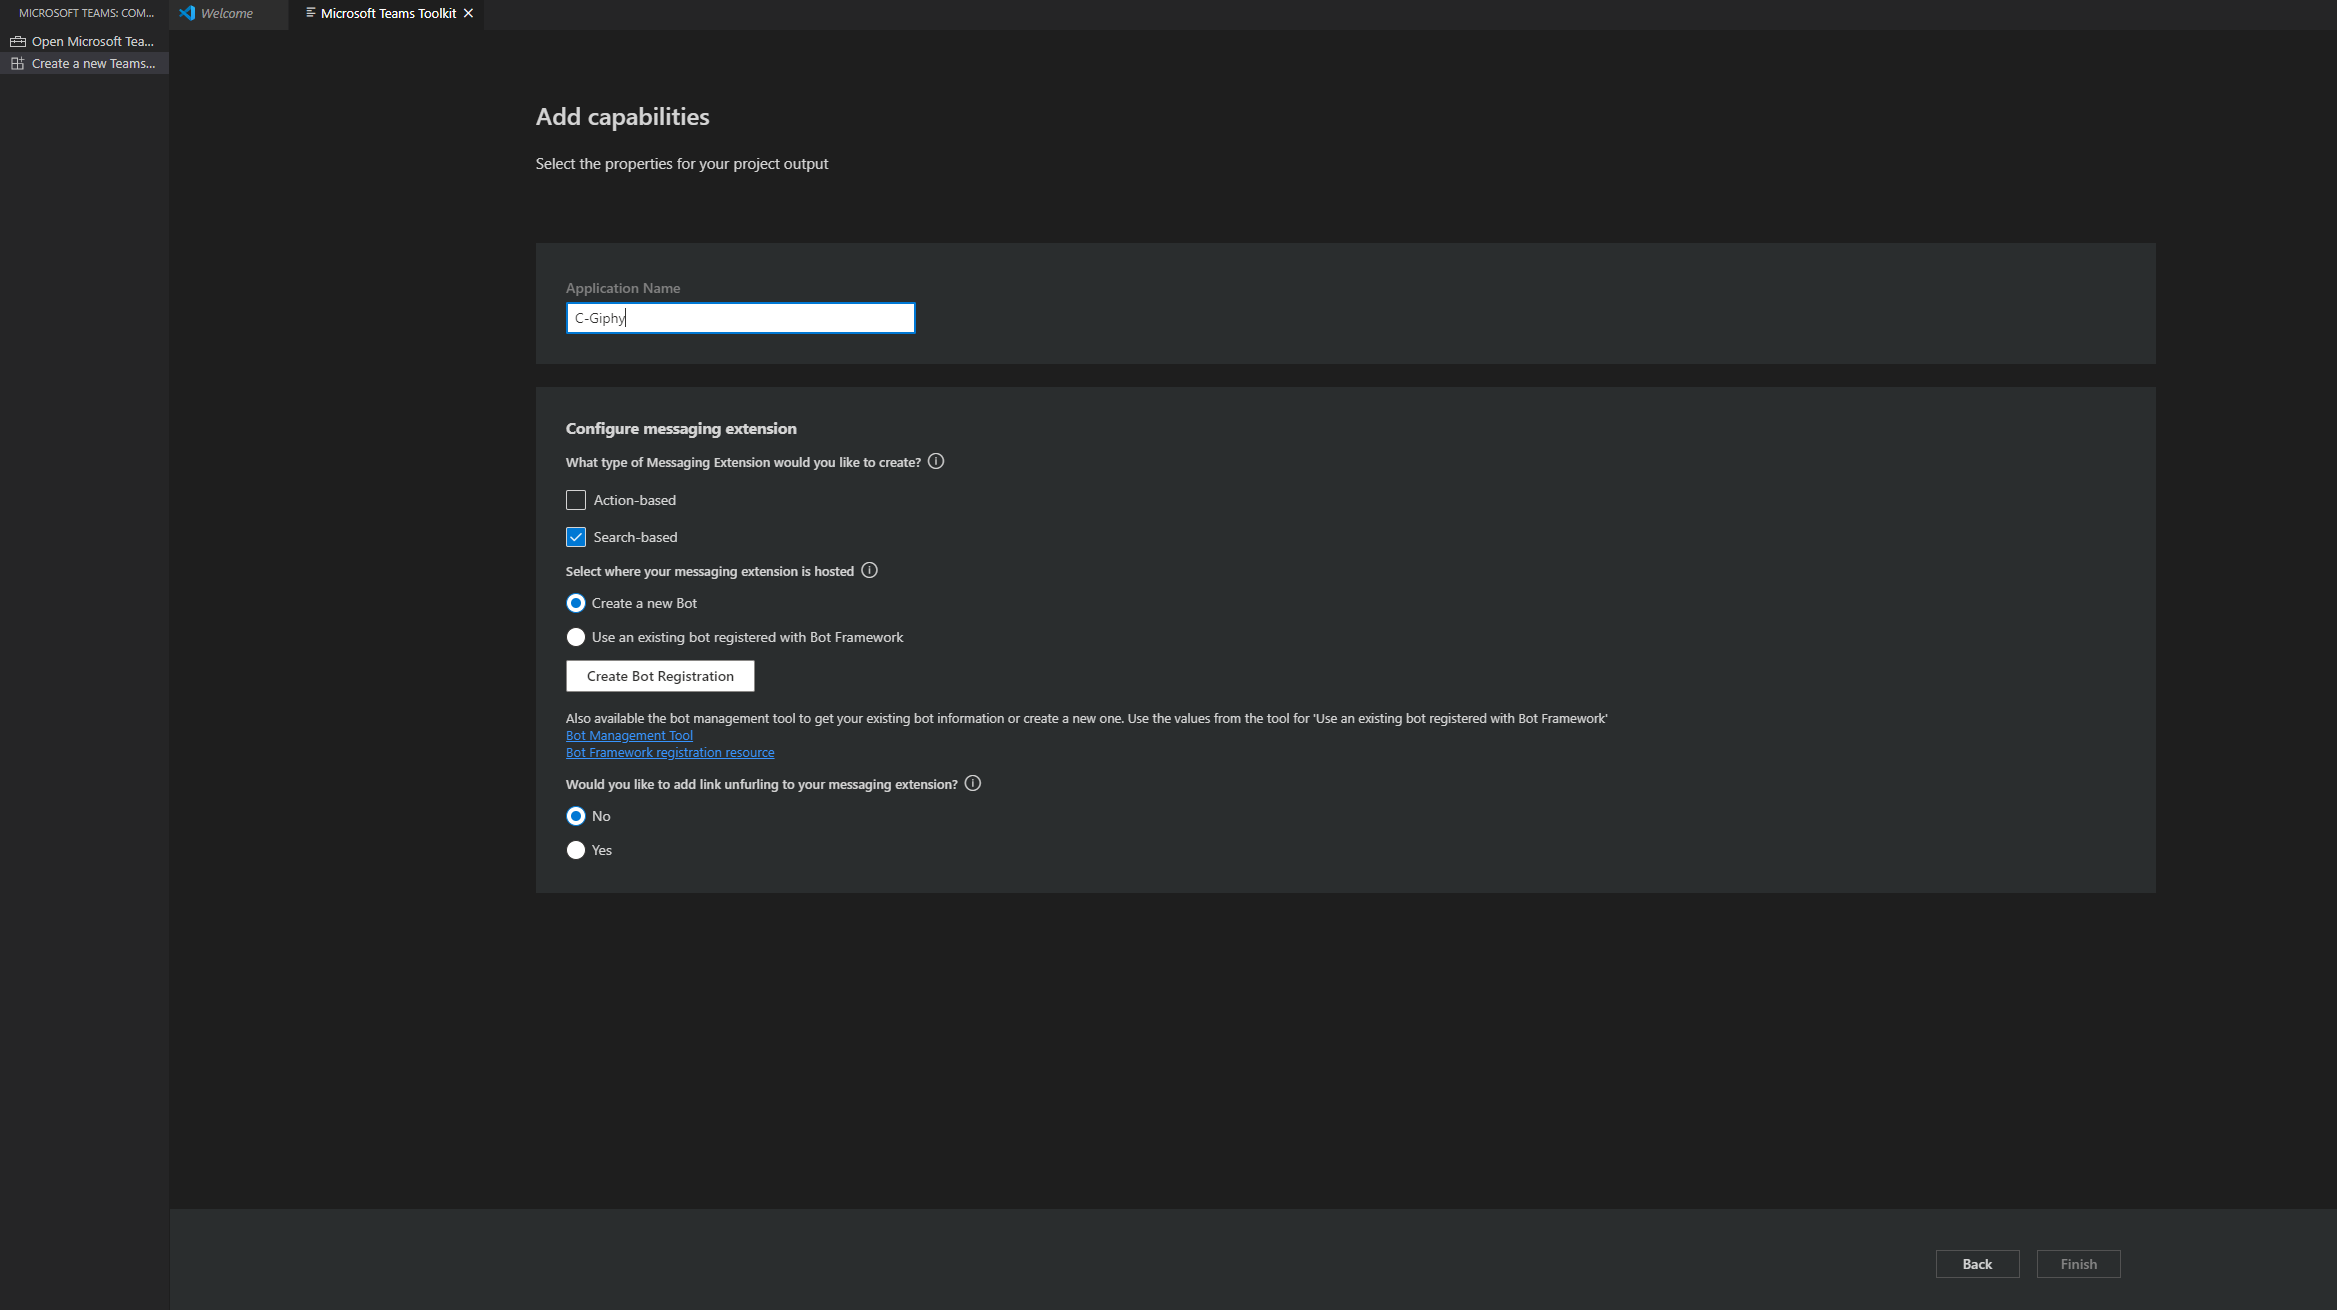Screen dimensions: 2337x1310
Task: Click the Create a new Teams app icon
Action: (17, 63)
